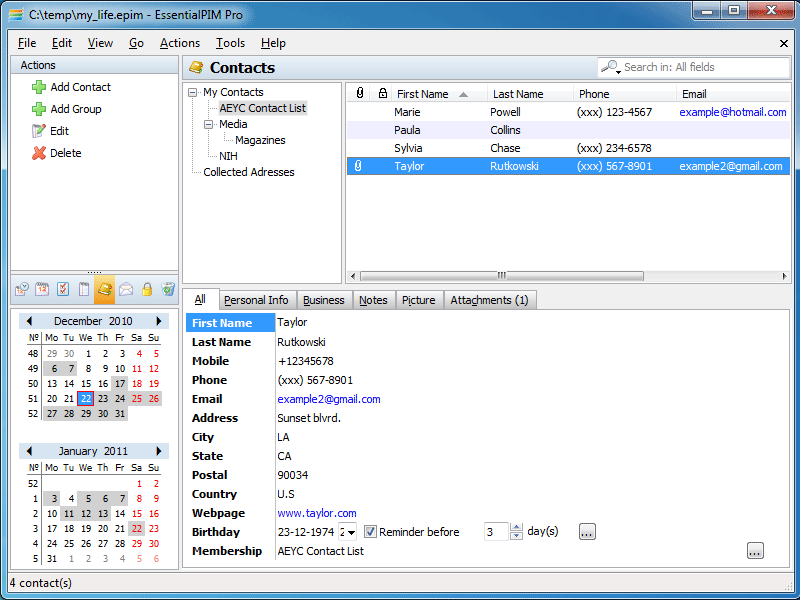This screenshot has width=800, height=600.
Task: Open the Today module icon
Action: (x=22, y=290)
